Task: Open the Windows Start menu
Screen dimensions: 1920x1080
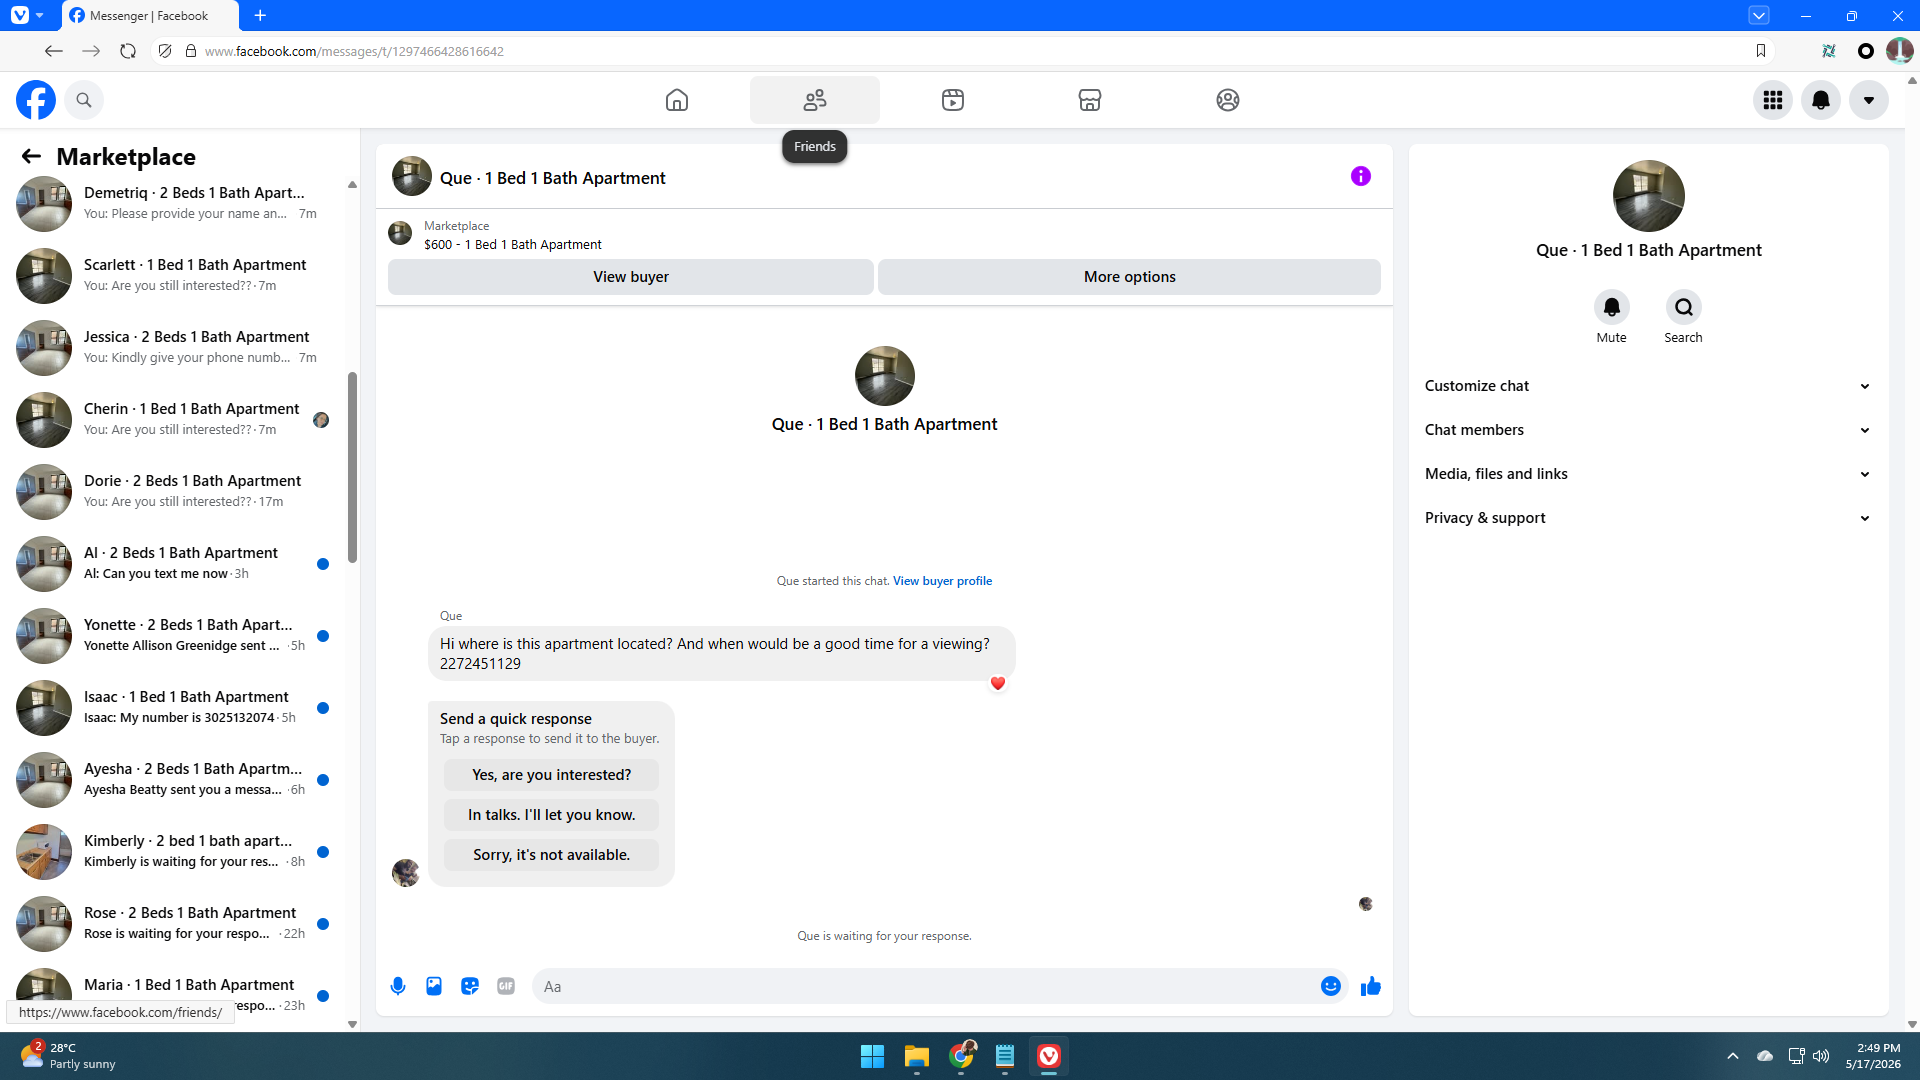Action: [872, 1056]
